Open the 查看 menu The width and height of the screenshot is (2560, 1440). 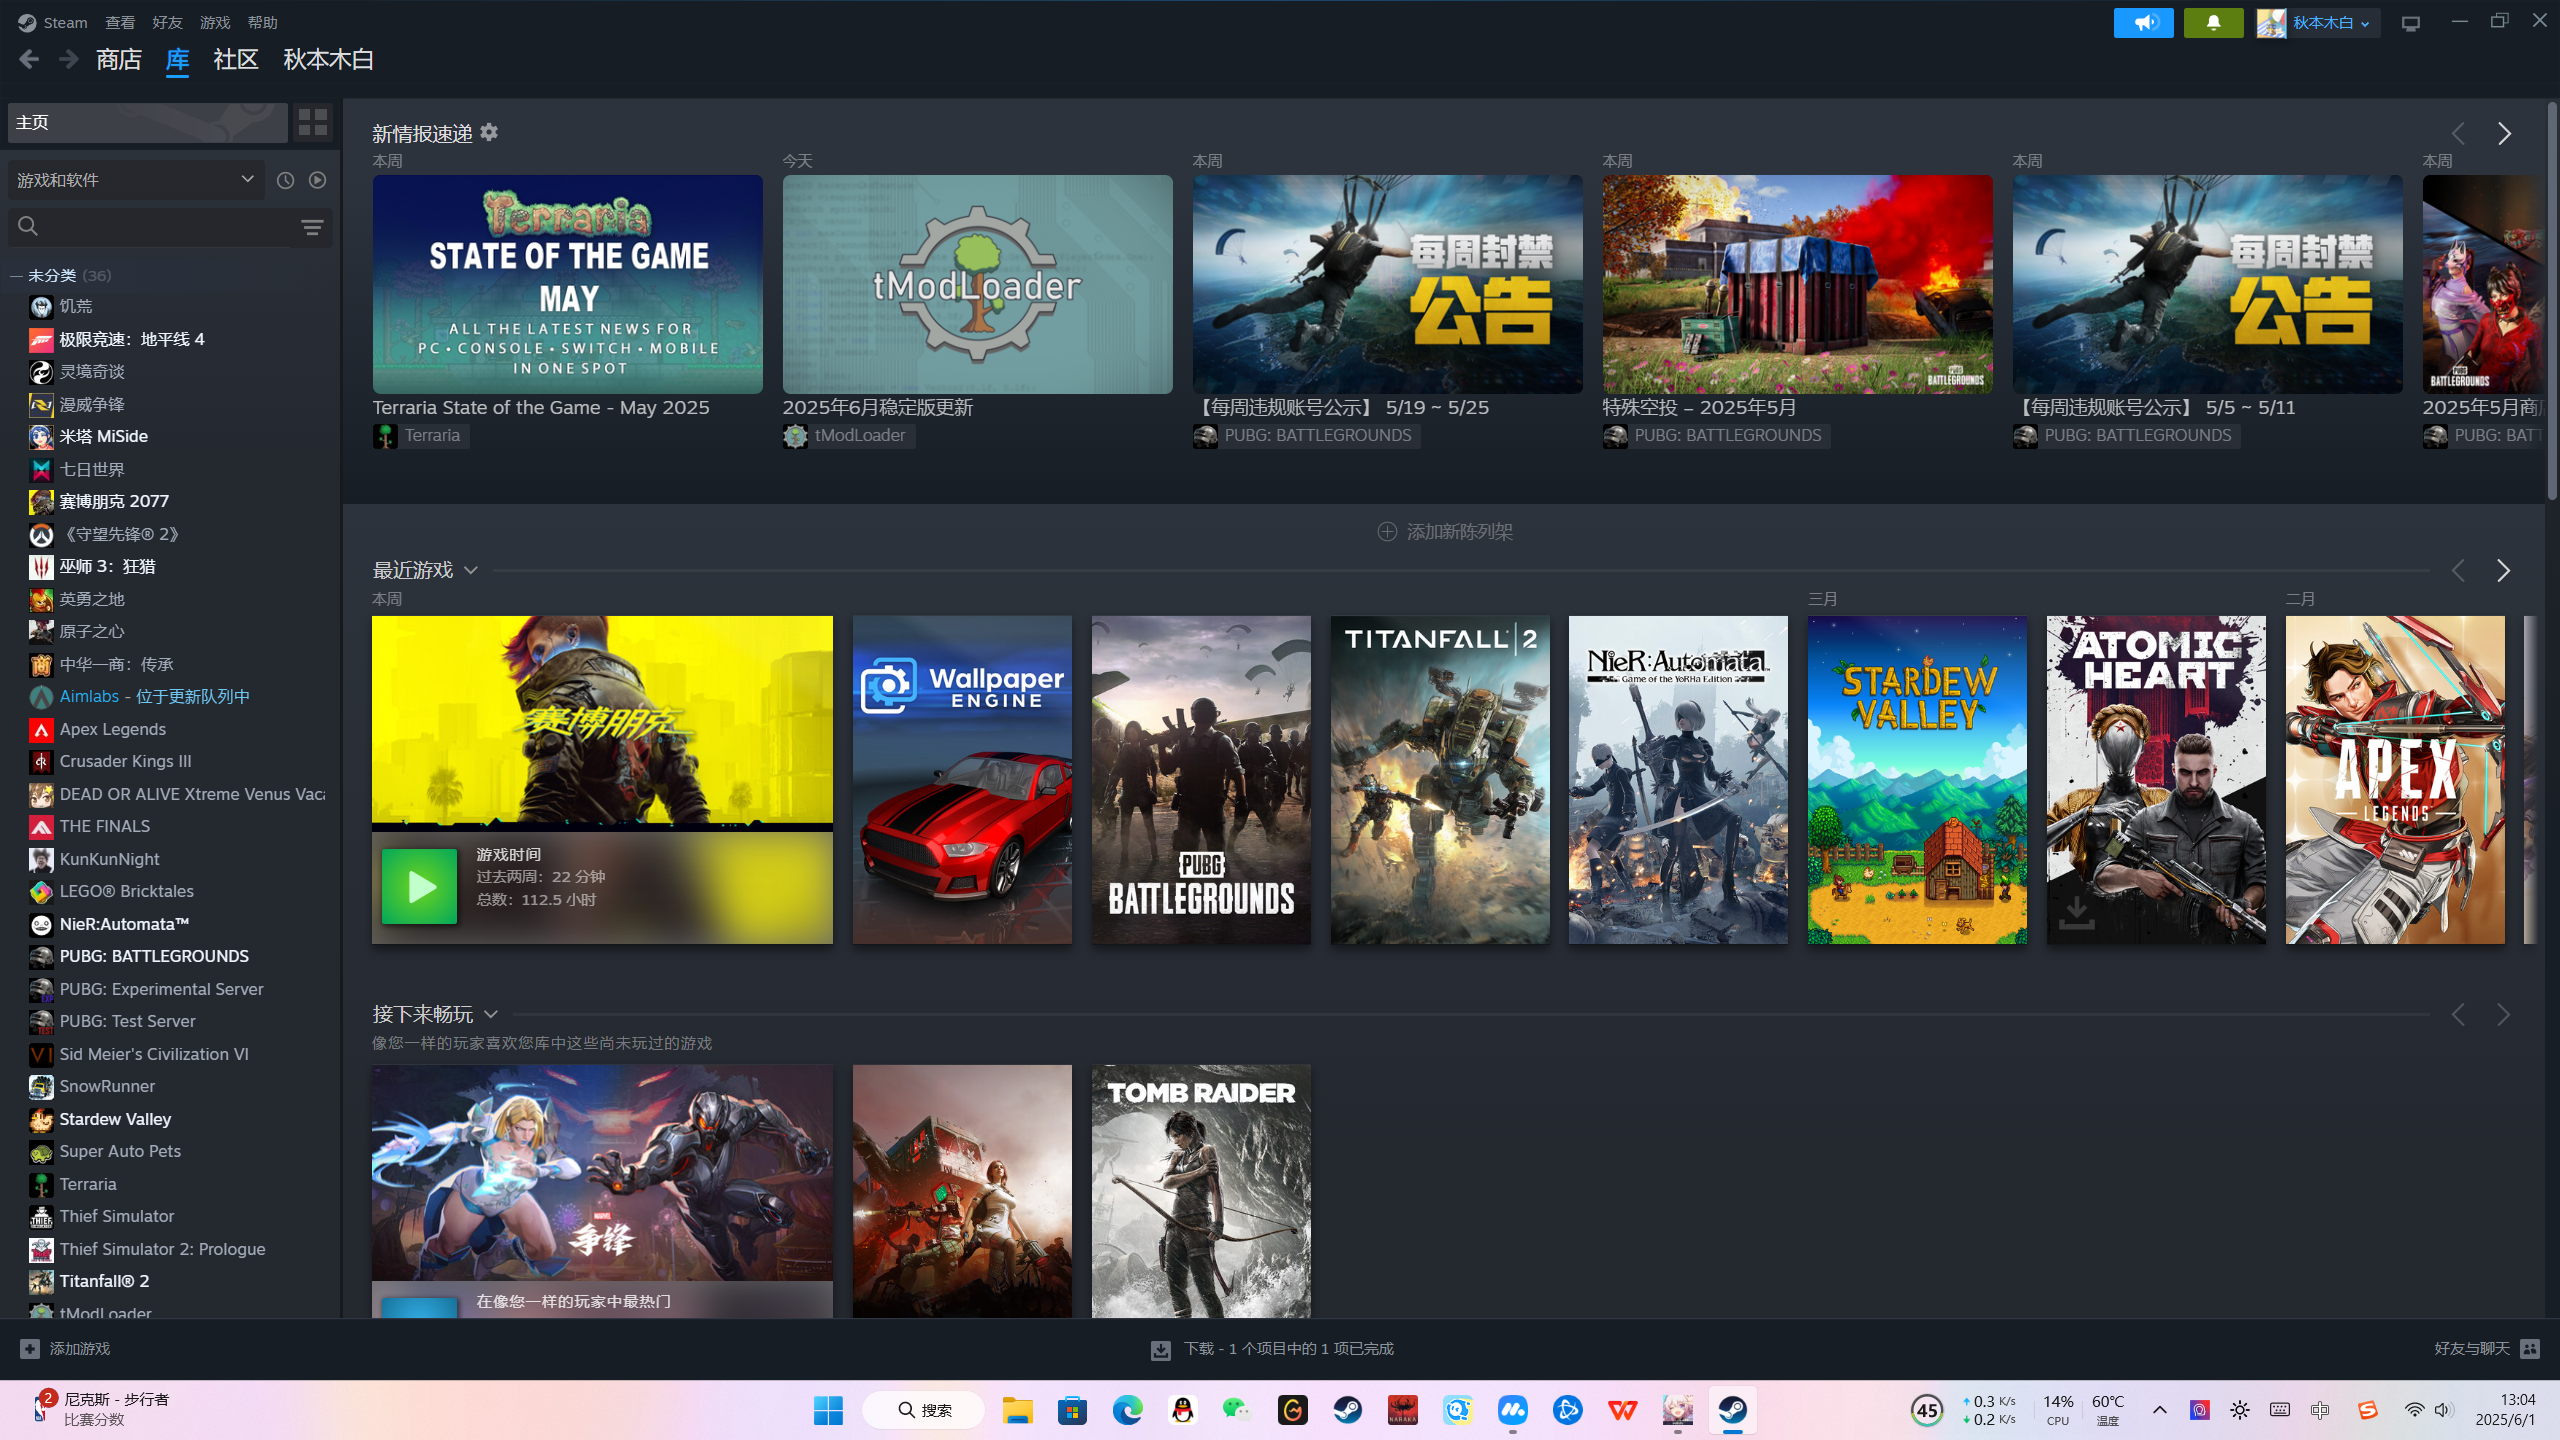pos(120,22)
